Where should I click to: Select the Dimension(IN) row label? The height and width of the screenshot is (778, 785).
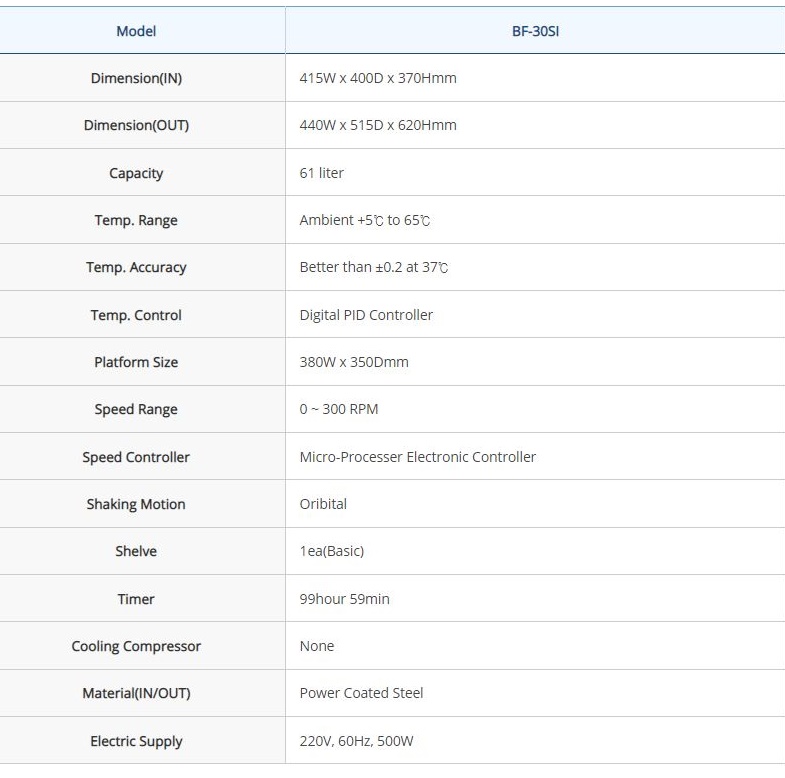click(136, 78)
